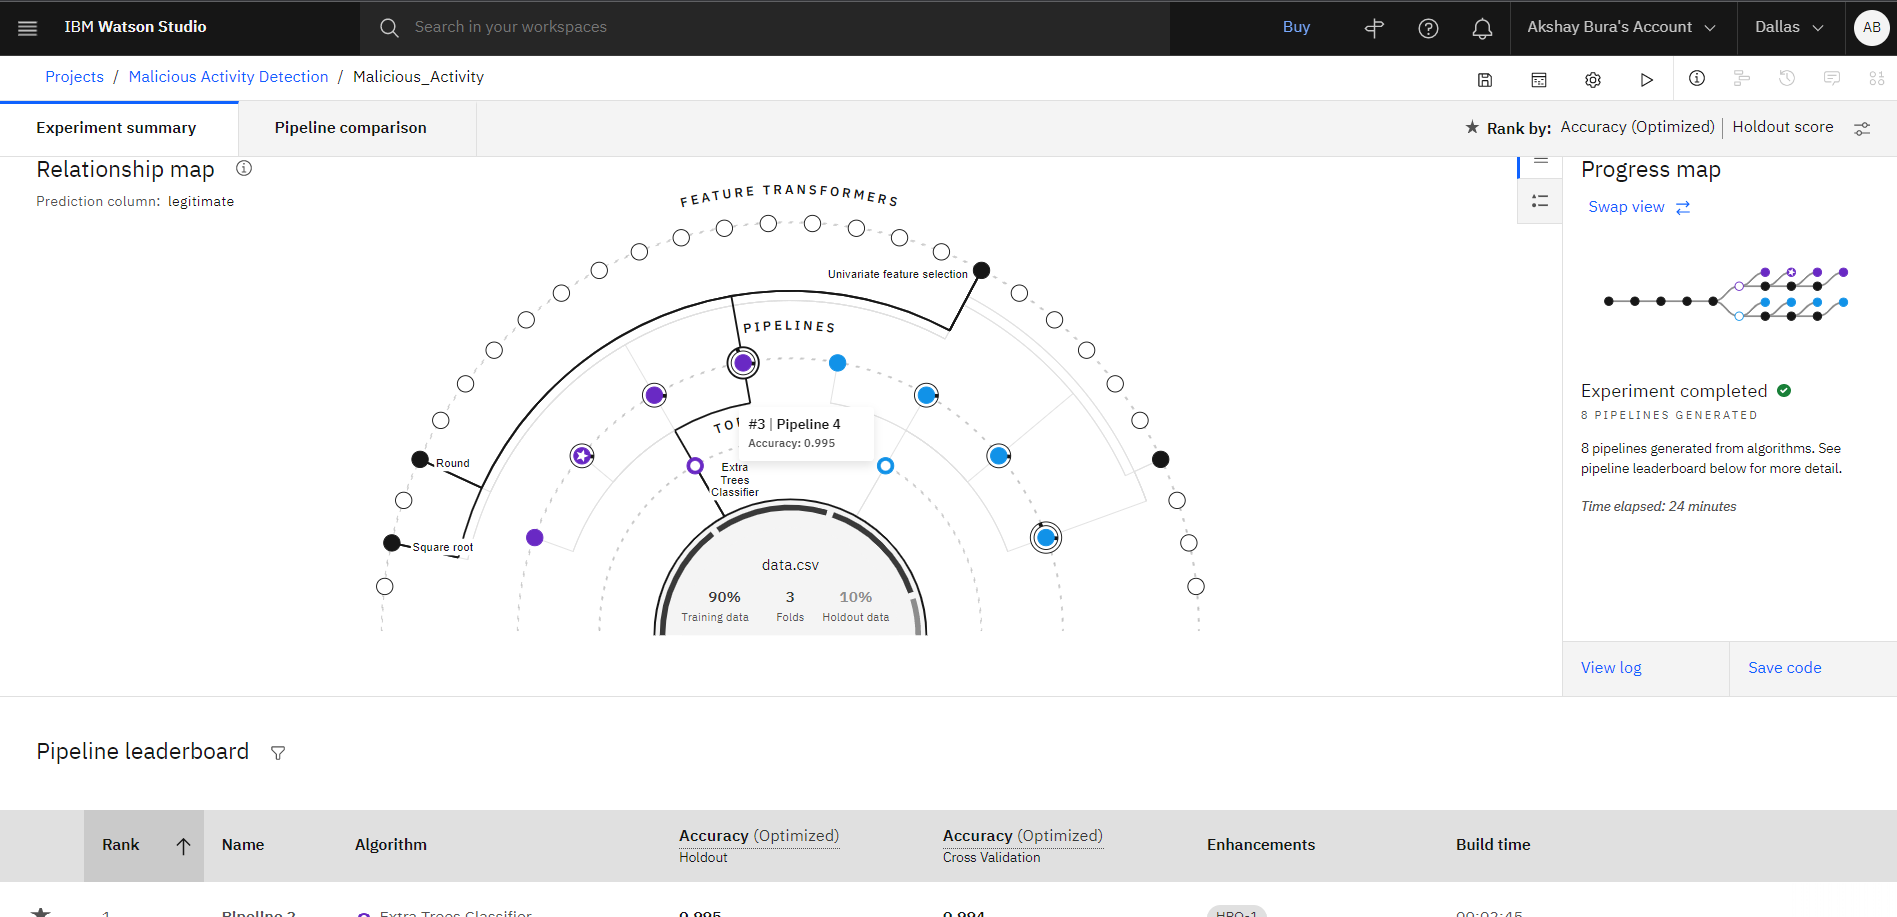
Task: Switch relationship map to legend list view
Action: (1540, 200)
